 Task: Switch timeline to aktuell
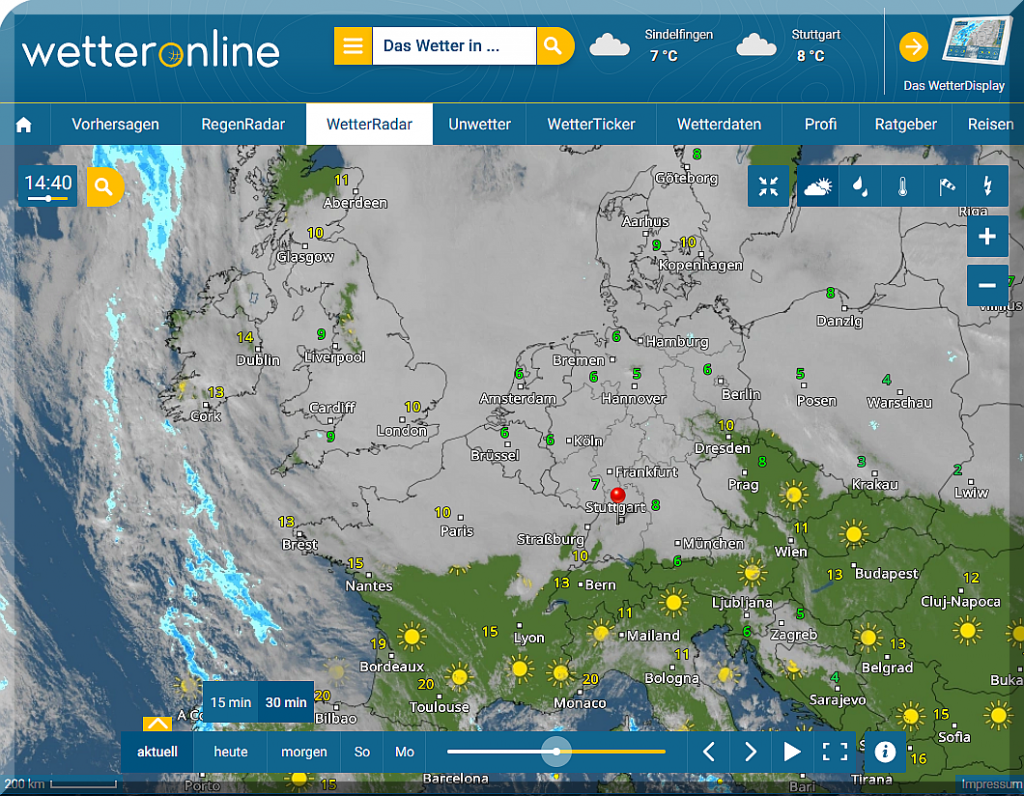[158, 752]
